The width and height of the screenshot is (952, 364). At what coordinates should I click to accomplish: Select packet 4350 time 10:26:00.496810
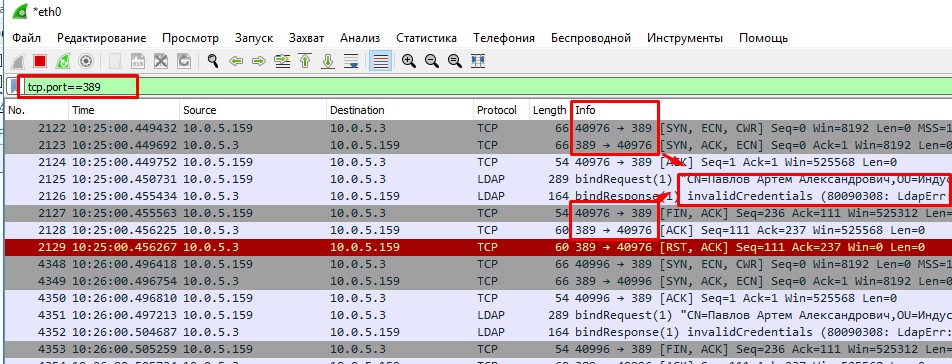(478, 298)
